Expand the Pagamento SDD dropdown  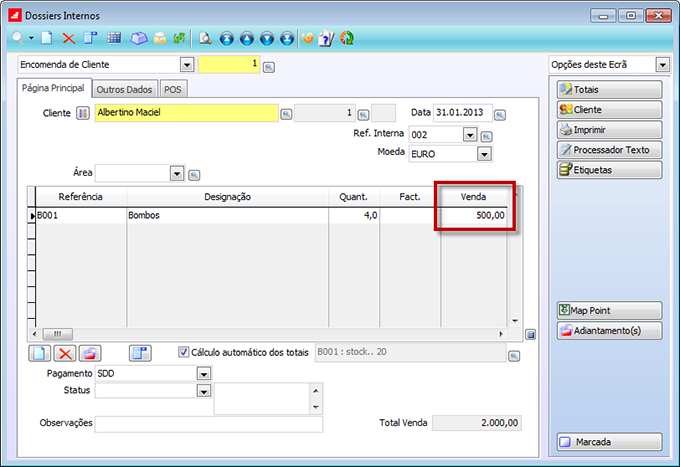(x=204, y=373)
